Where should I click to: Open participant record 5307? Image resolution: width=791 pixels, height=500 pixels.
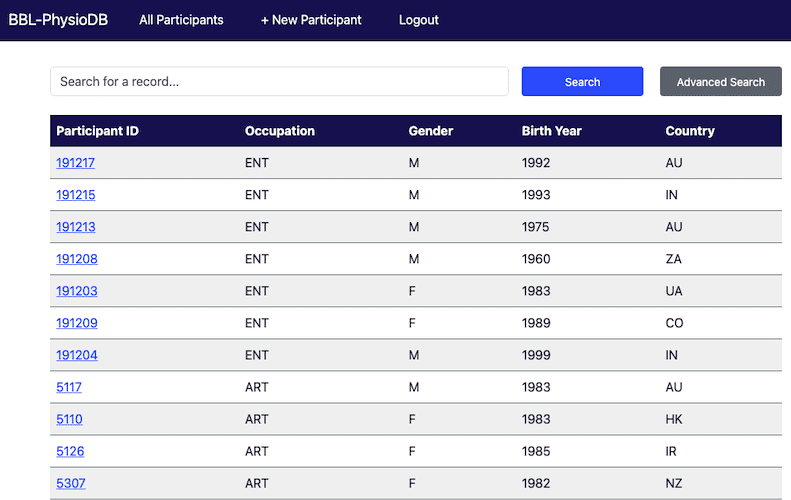[x=71, y=483]
